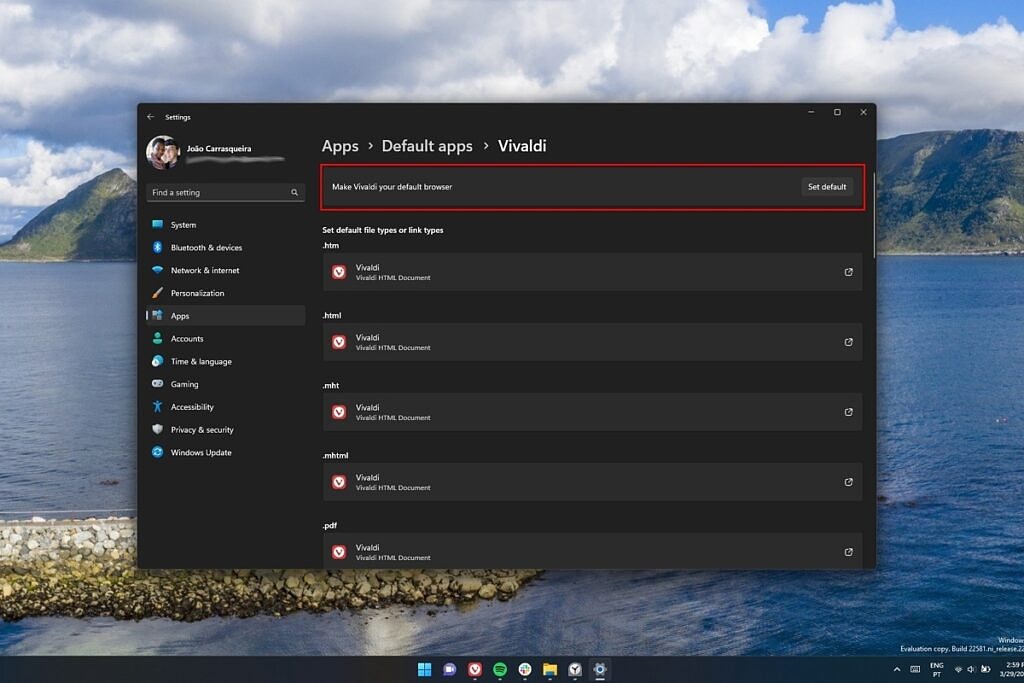Open Slack from the taskbar

(525, 669)
